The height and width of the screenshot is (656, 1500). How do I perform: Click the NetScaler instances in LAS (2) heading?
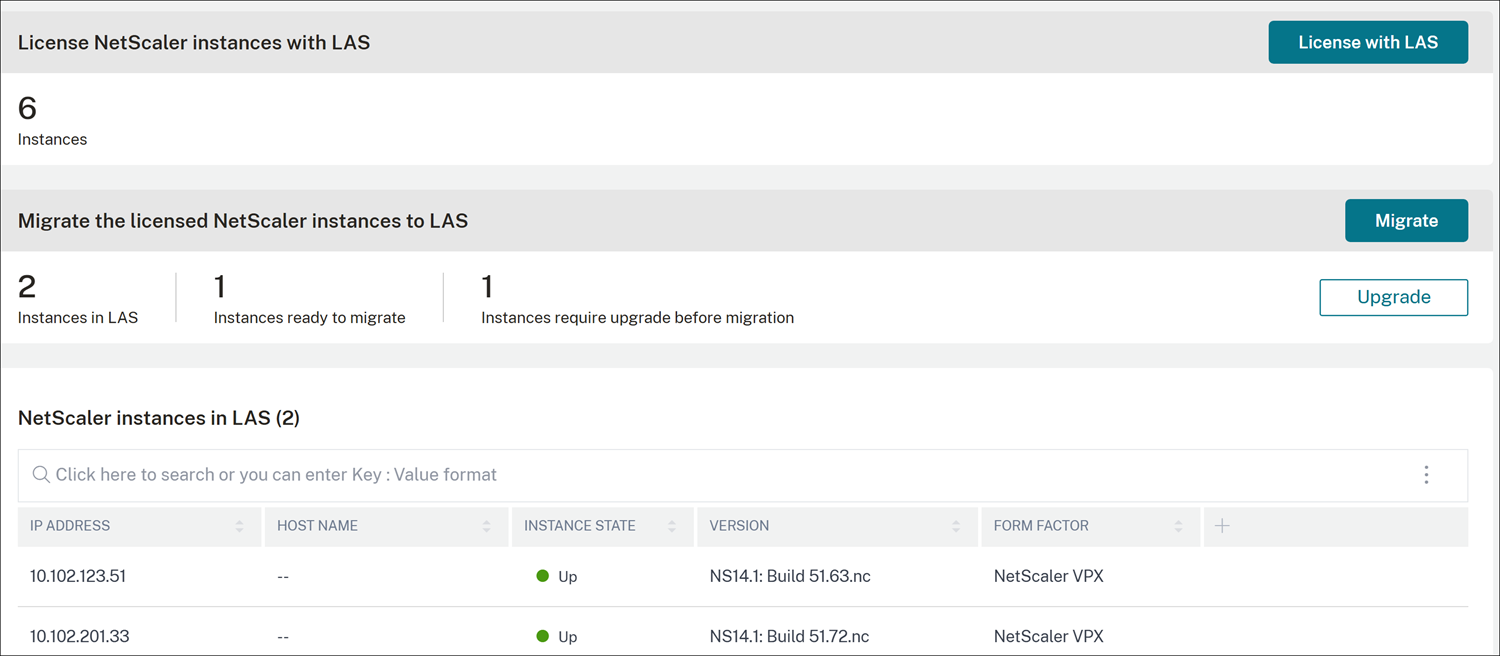pyautogui.click(x=159, y=418)
